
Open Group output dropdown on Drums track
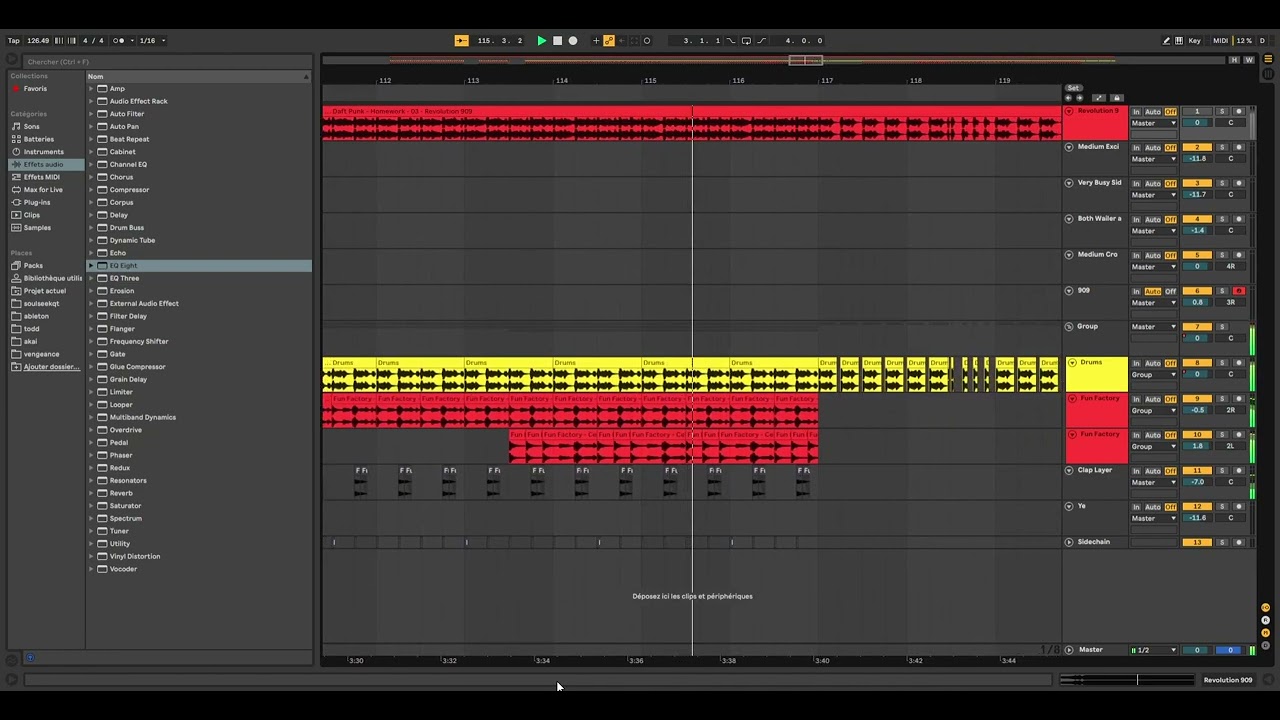point(1153,375)
